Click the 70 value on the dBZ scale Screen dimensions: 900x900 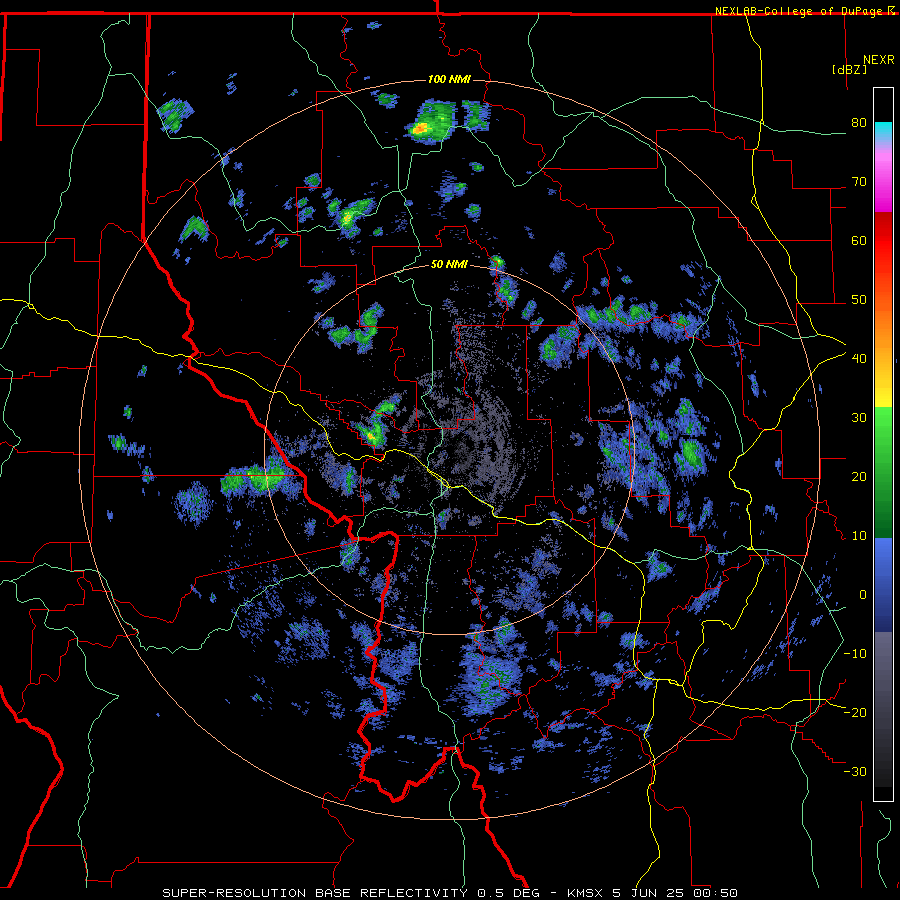[859, 181]
